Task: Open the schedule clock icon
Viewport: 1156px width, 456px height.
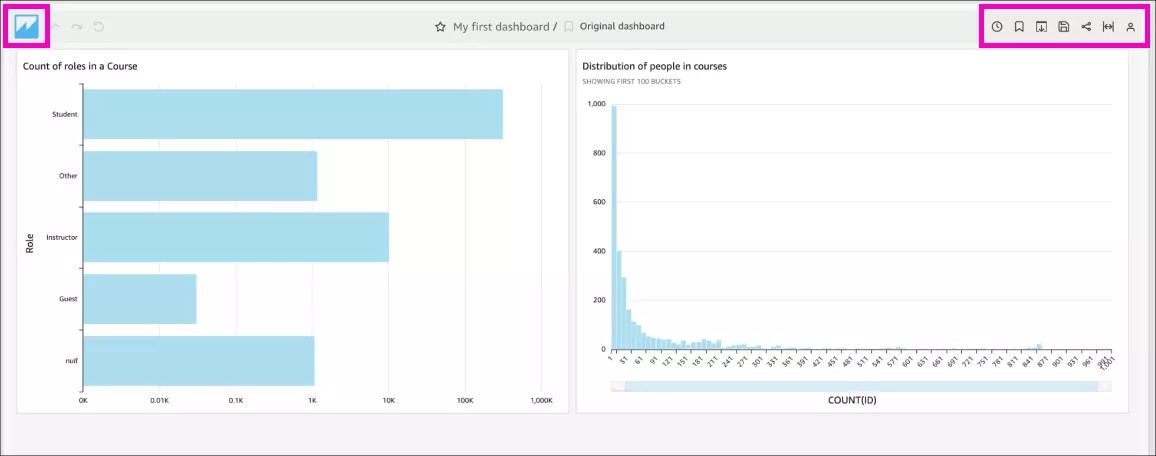Action: point(997,27)
